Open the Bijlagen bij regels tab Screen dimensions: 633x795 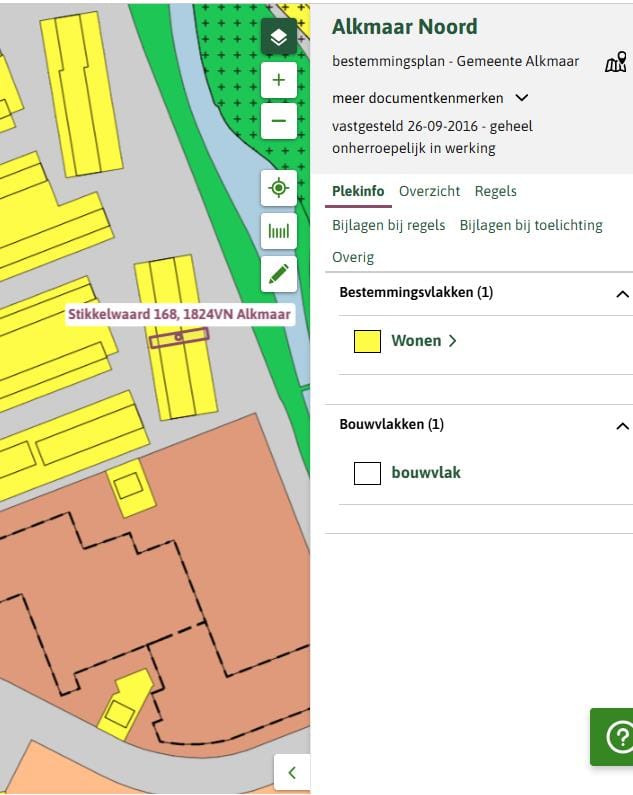tap(389, 225)
